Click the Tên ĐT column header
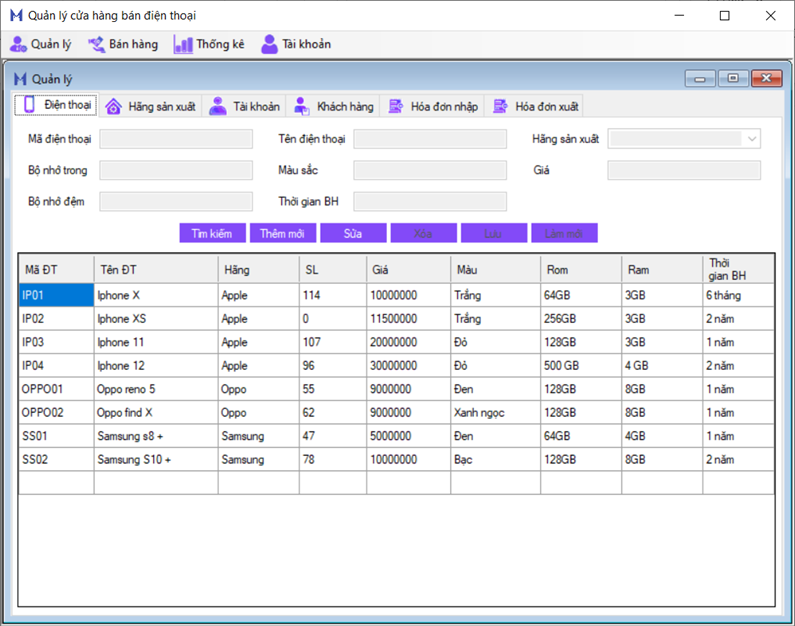The width and height of the screenshot is (795, 626). tap(156, 270)
